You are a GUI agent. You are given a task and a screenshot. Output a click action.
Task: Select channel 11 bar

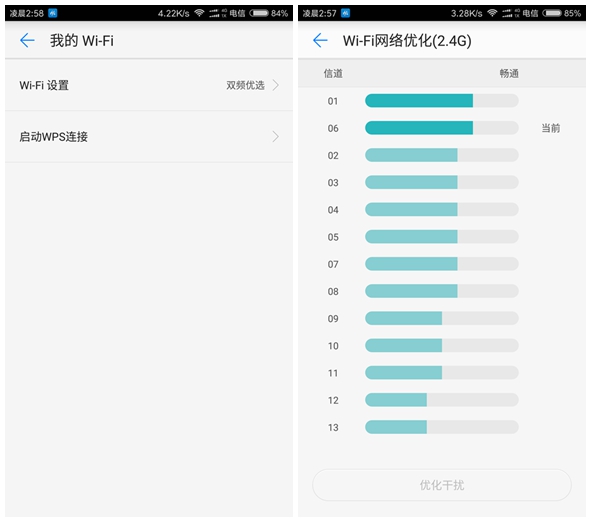pos(442,373)
